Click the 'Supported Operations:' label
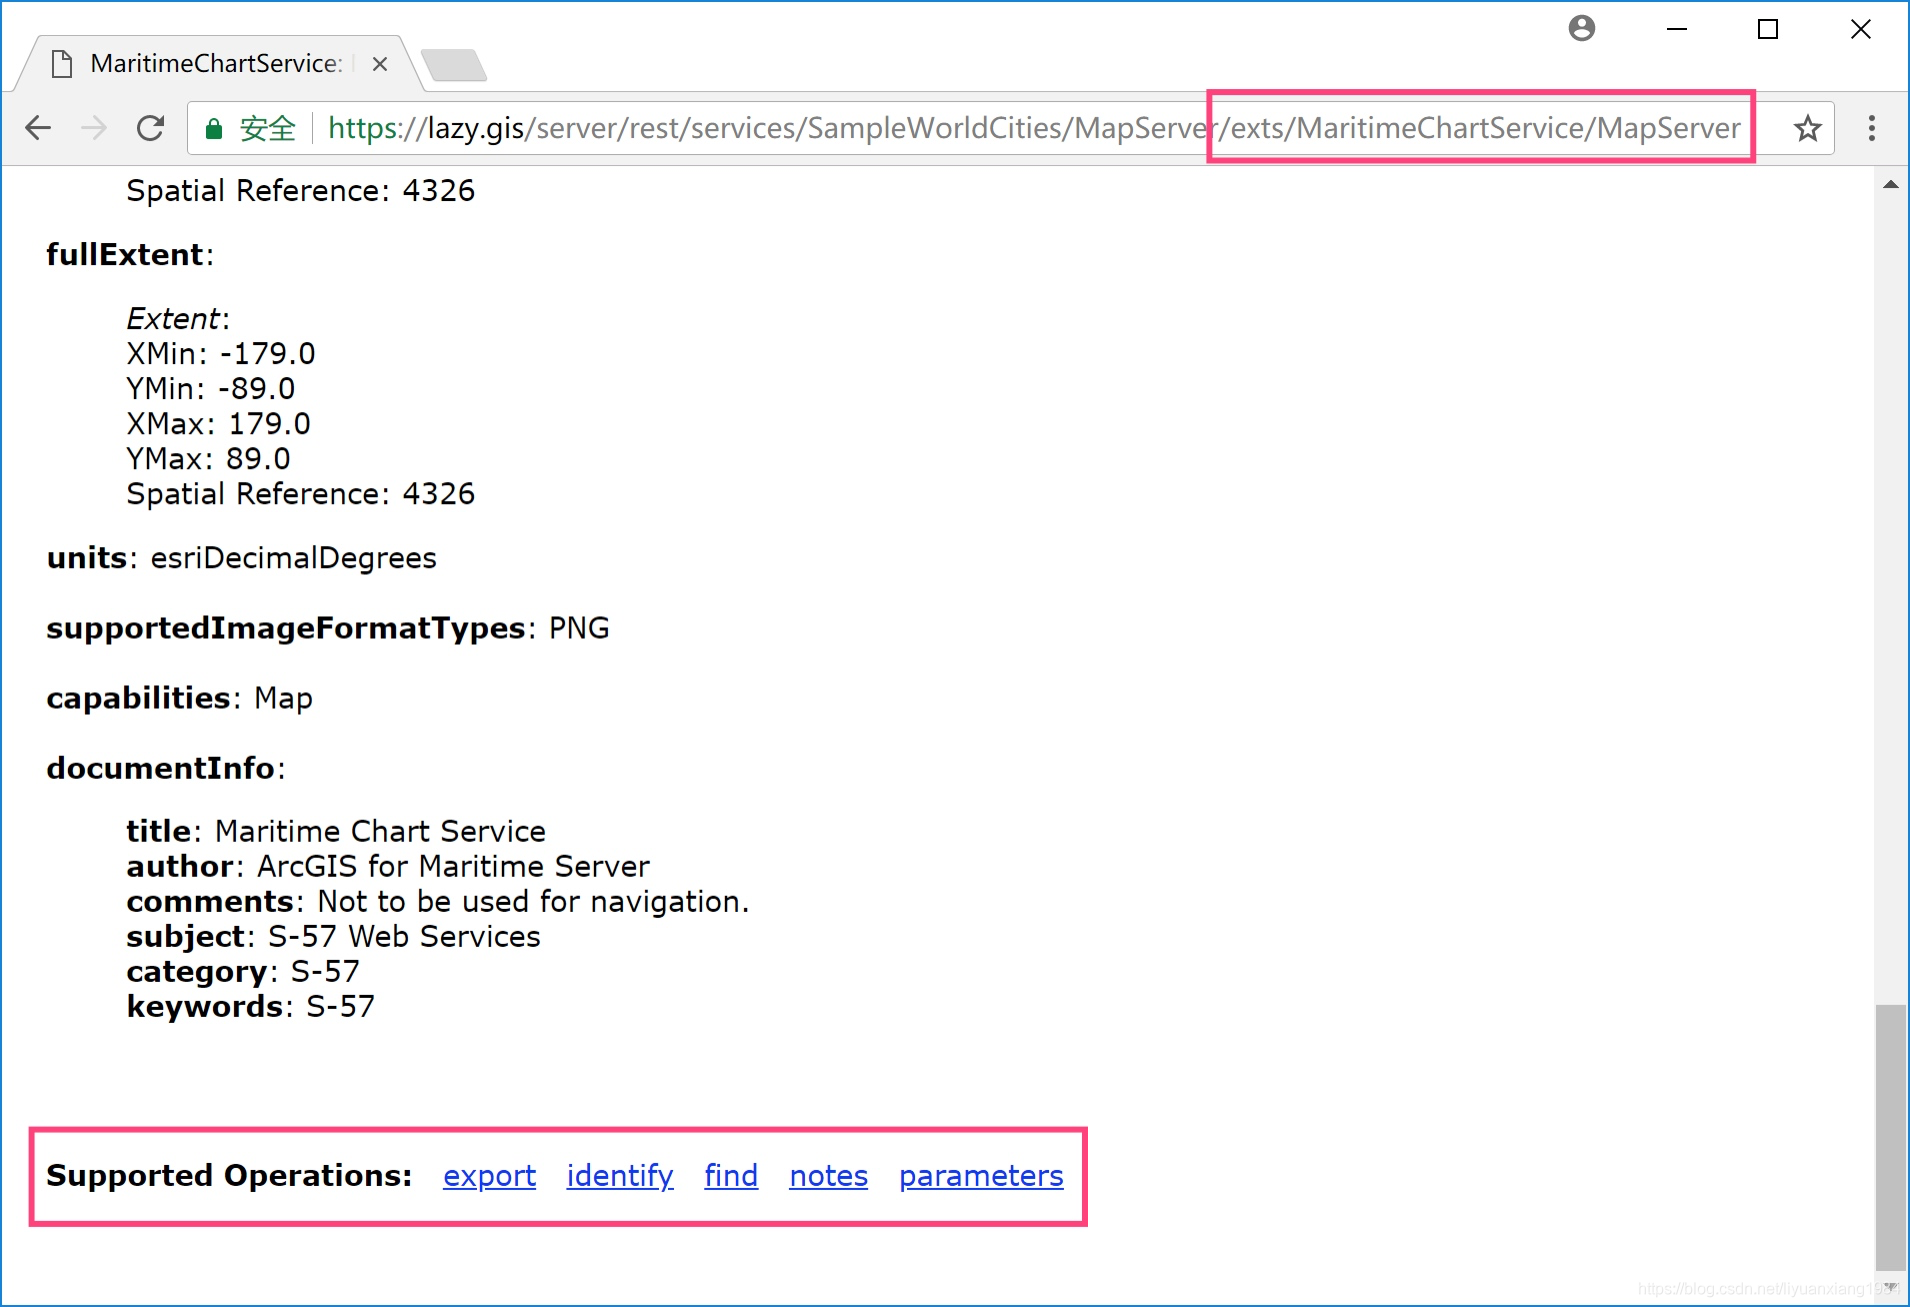The height and width of the screenshot is (1307, 1910). click(229, 1175)
